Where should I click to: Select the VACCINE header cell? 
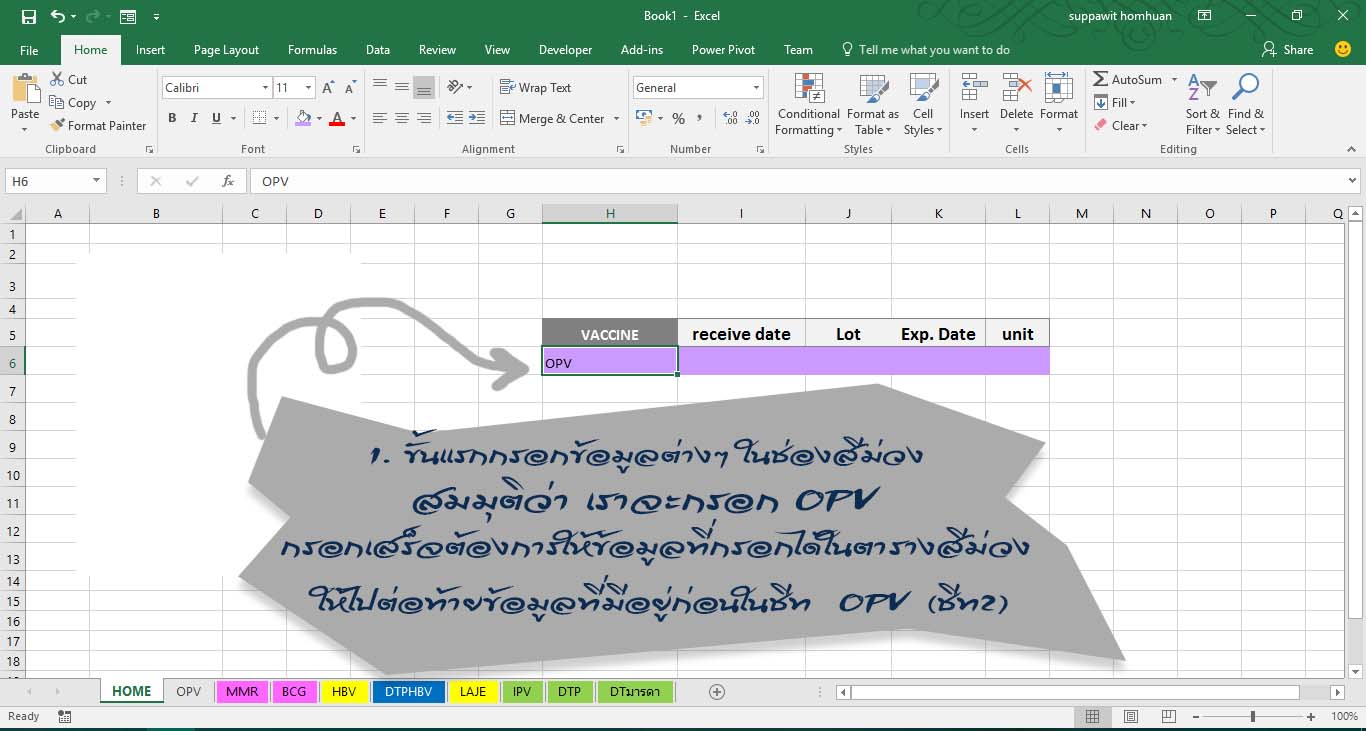[x=610, y=334]
